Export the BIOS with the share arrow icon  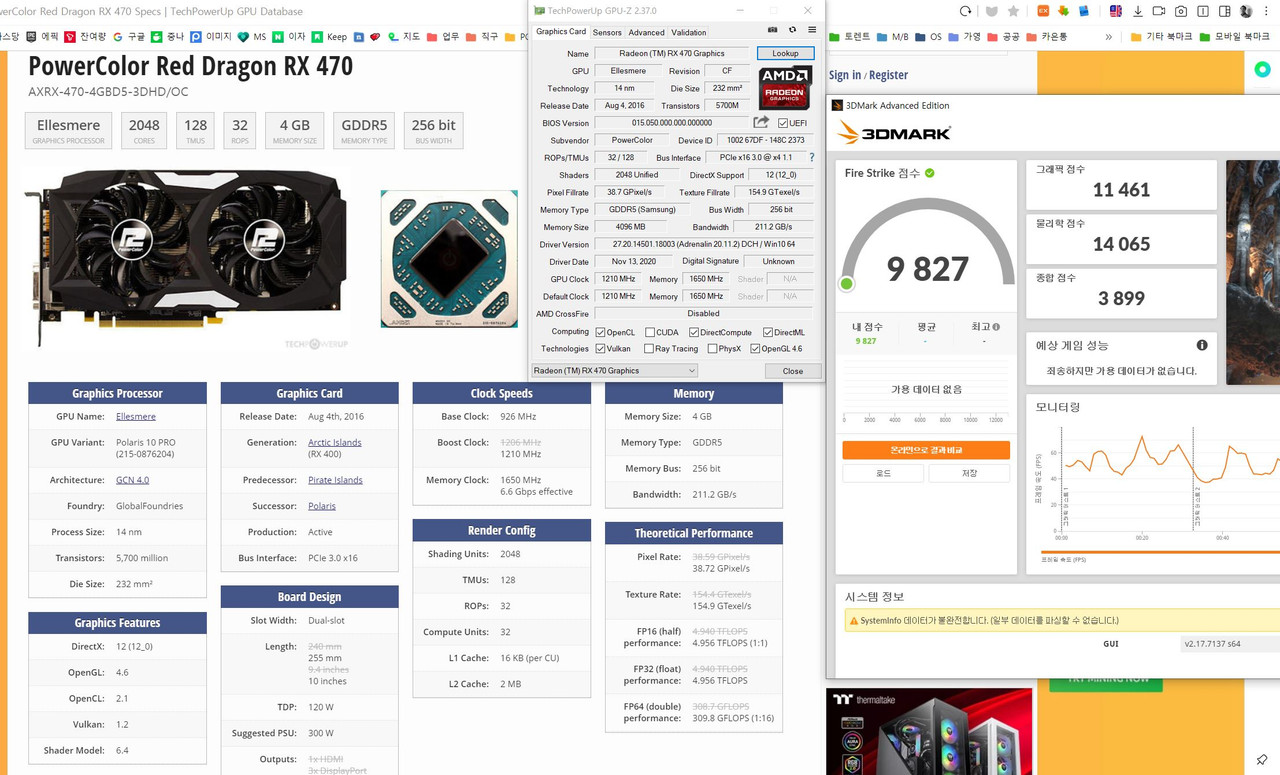(761, 122)
